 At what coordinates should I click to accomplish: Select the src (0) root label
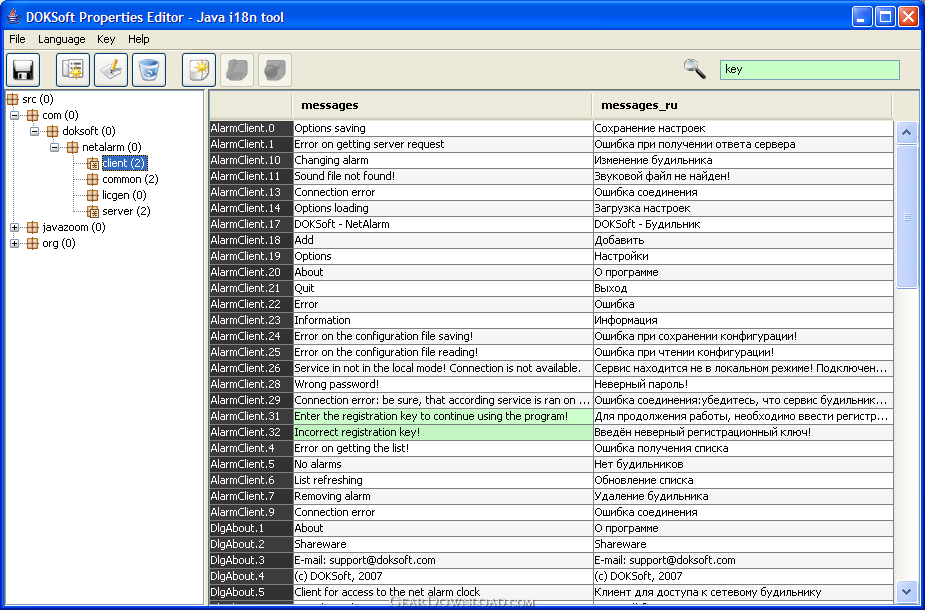[x=38, y=99]
